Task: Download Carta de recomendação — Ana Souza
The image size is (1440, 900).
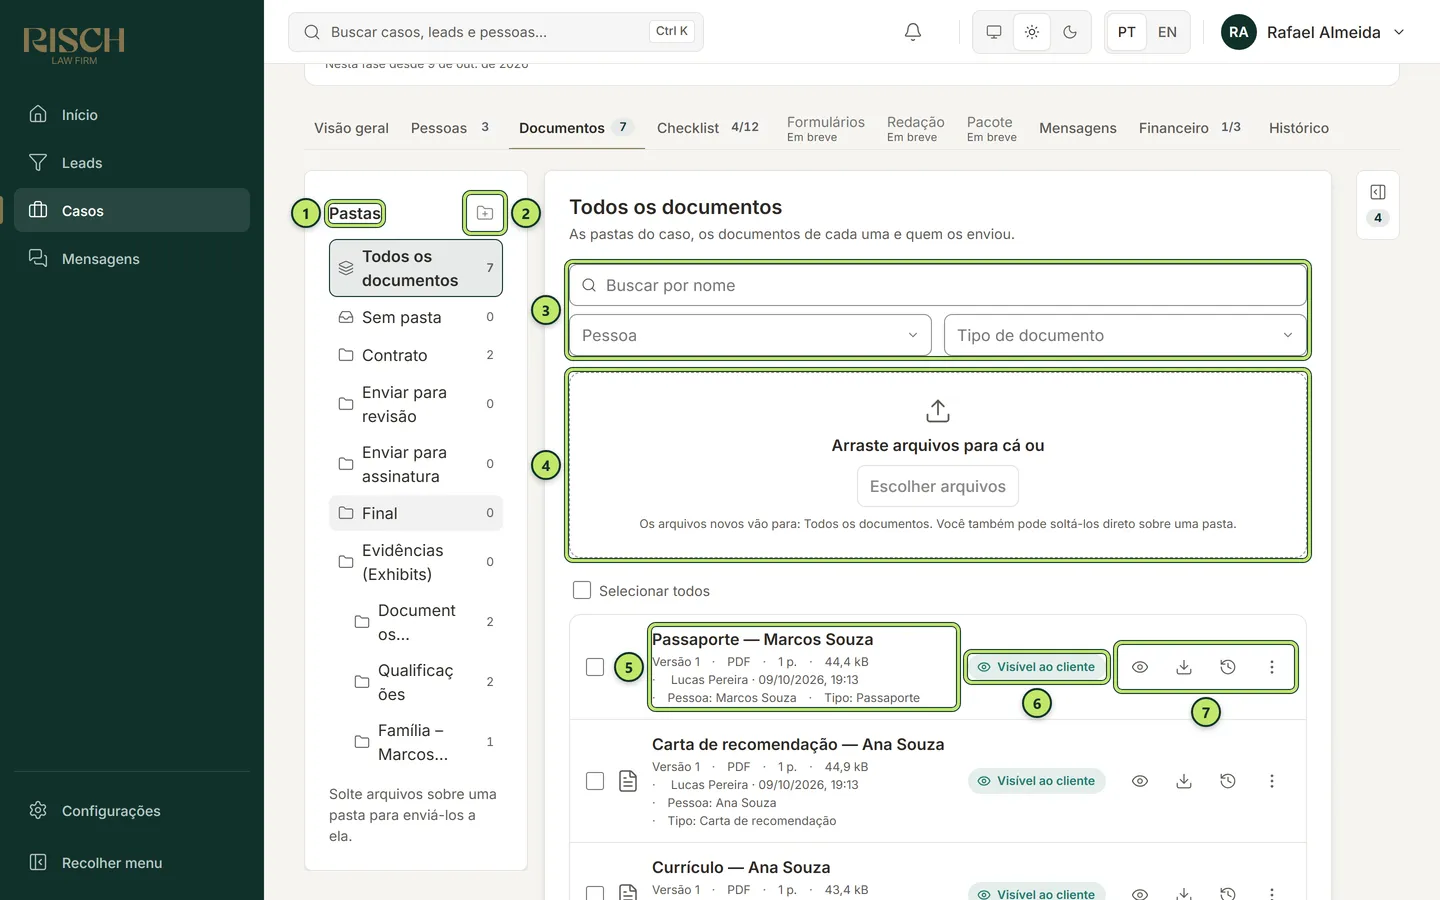Action: pos(1184,781)
